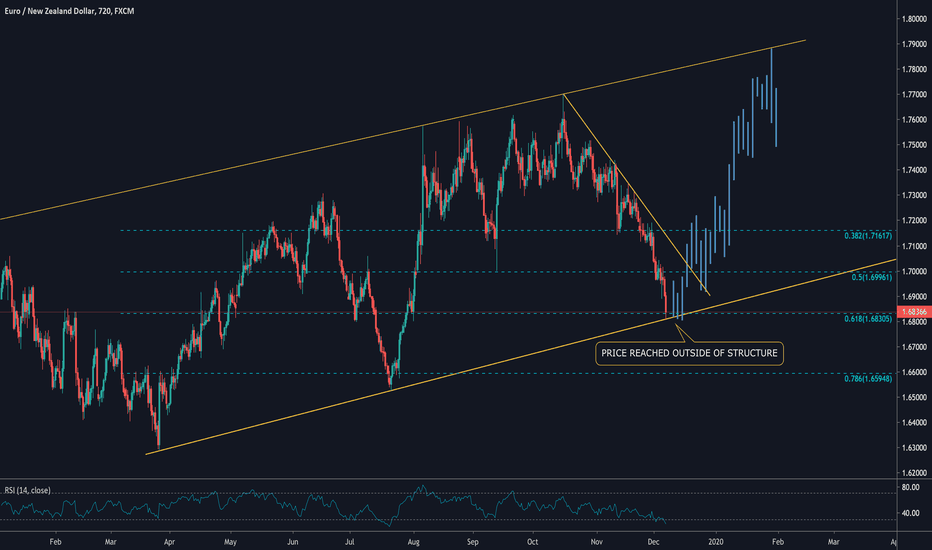Click the March candle low touching the lower trendline
Viewport: 932px width, 550px height.
pos(158,446)
